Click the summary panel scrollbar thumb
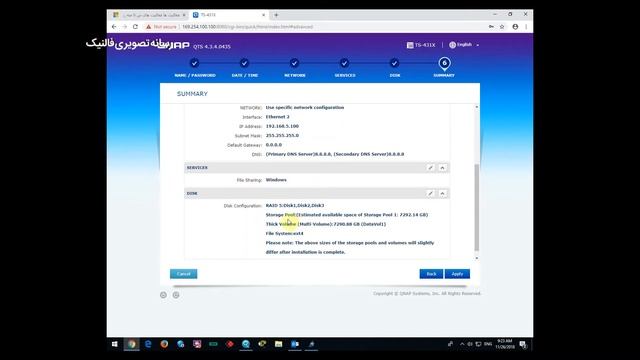Screen dimensions: 640x360 pyautogui.click(x=476, y=207)
